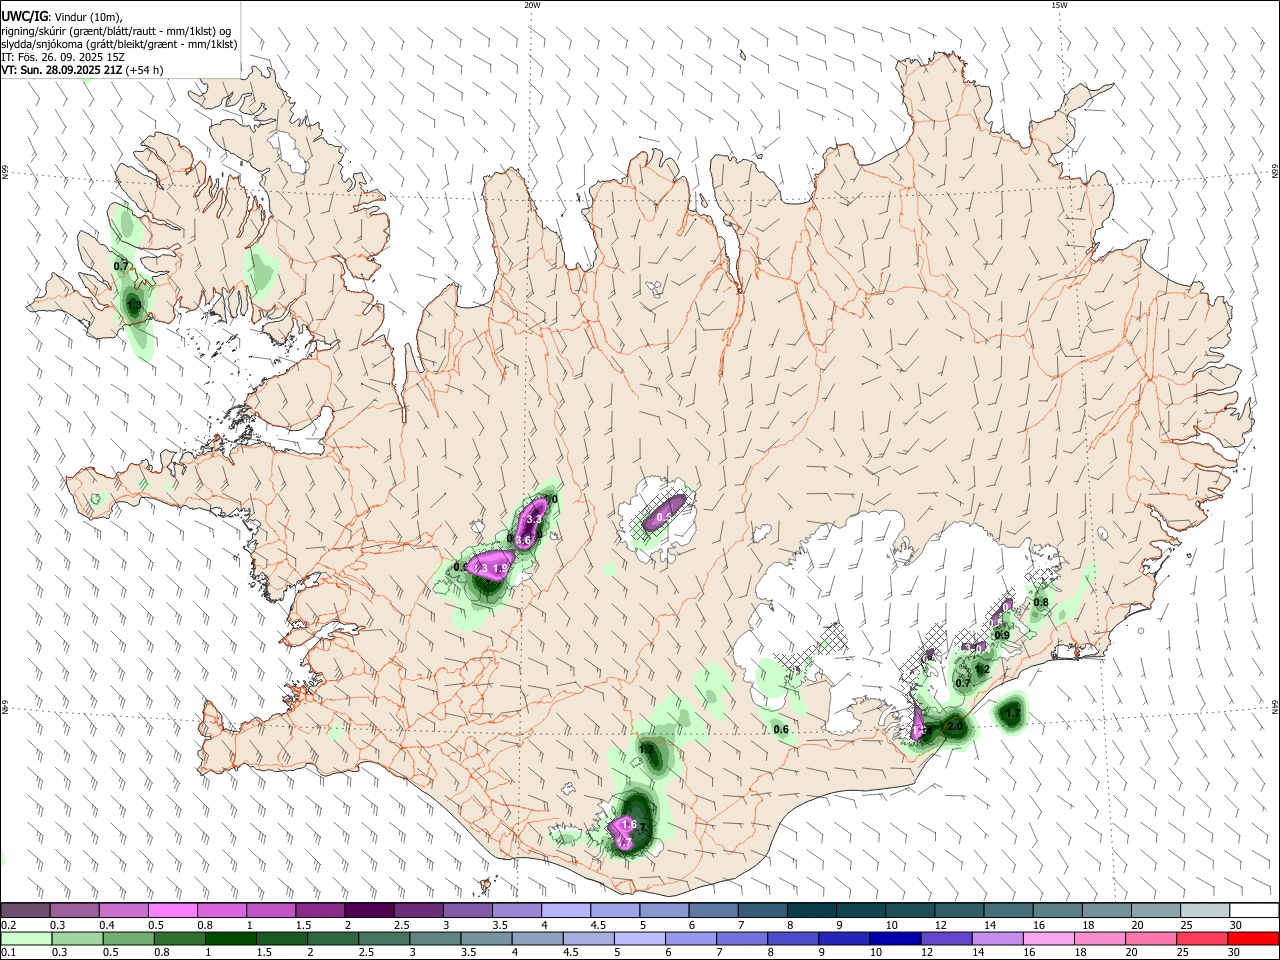Click the '20W' longitude label

(x=532, y=5)
